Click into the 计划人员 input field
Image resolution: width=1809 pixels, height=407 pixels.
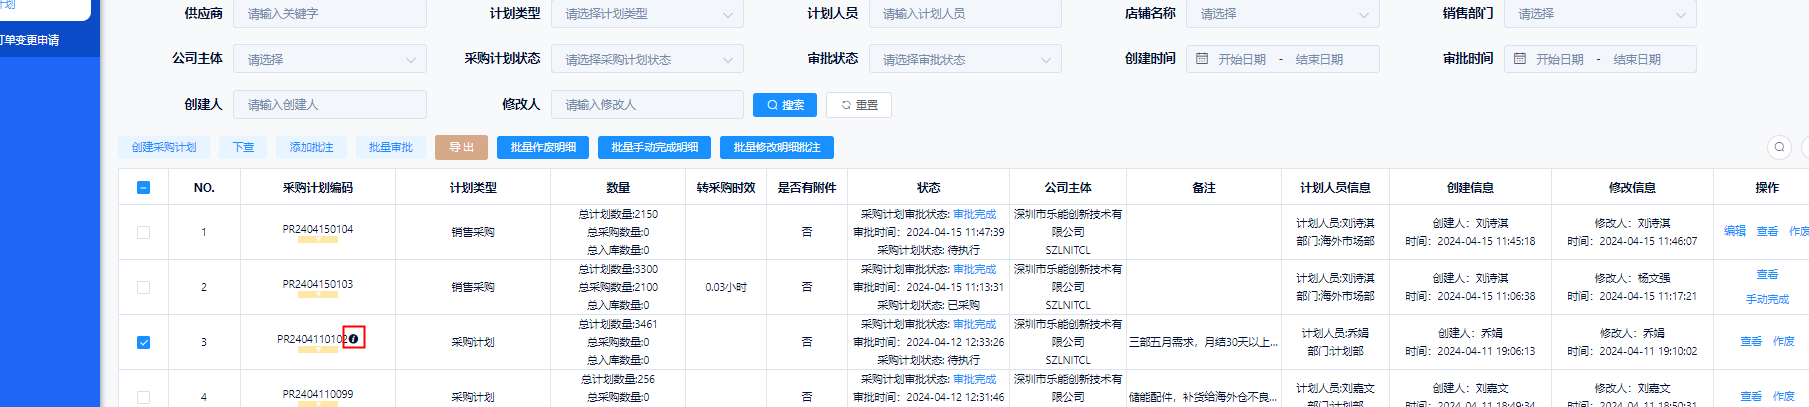[965, 14]
